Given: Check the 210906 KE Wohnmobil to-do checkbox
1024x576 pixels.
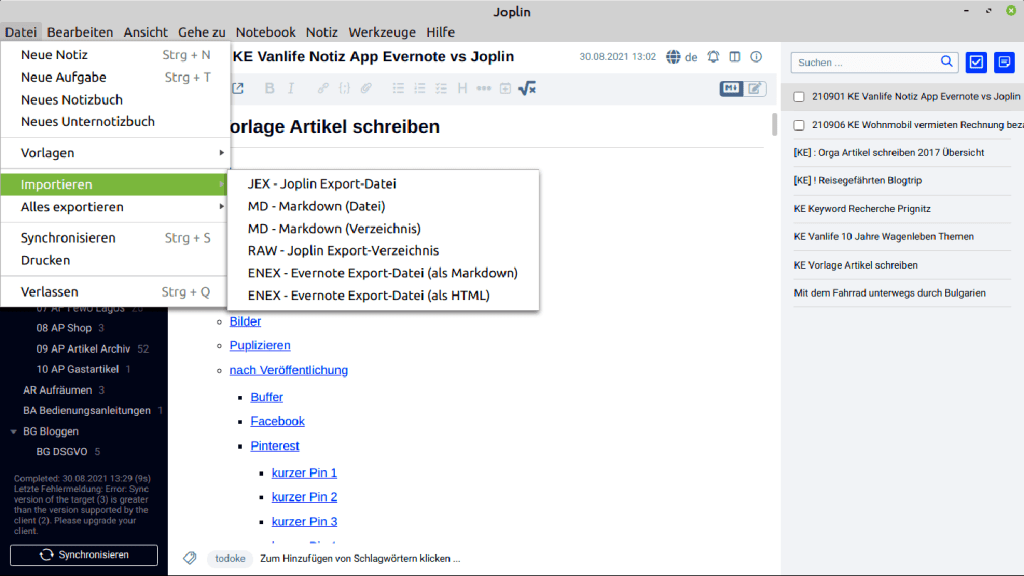Looking at the screenshot, I should (x=799, y=125).
